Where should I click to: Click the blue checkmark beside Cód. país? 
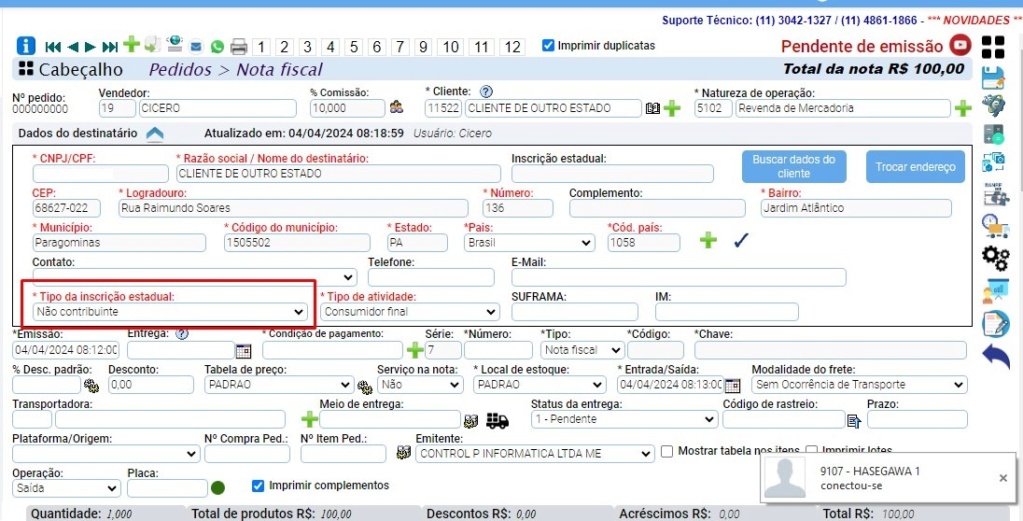coord(741,241)
